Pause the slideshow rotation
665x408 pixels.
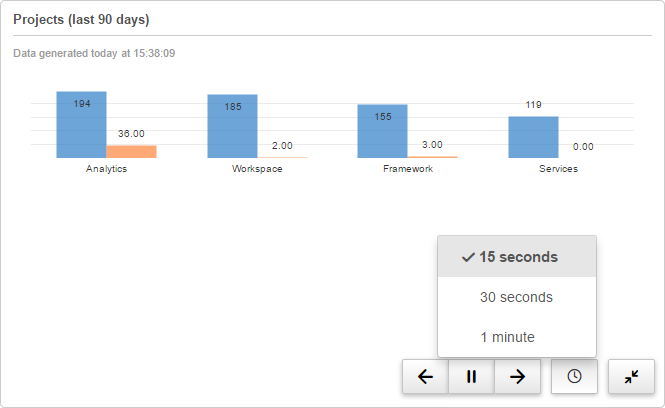pos(471,377)
